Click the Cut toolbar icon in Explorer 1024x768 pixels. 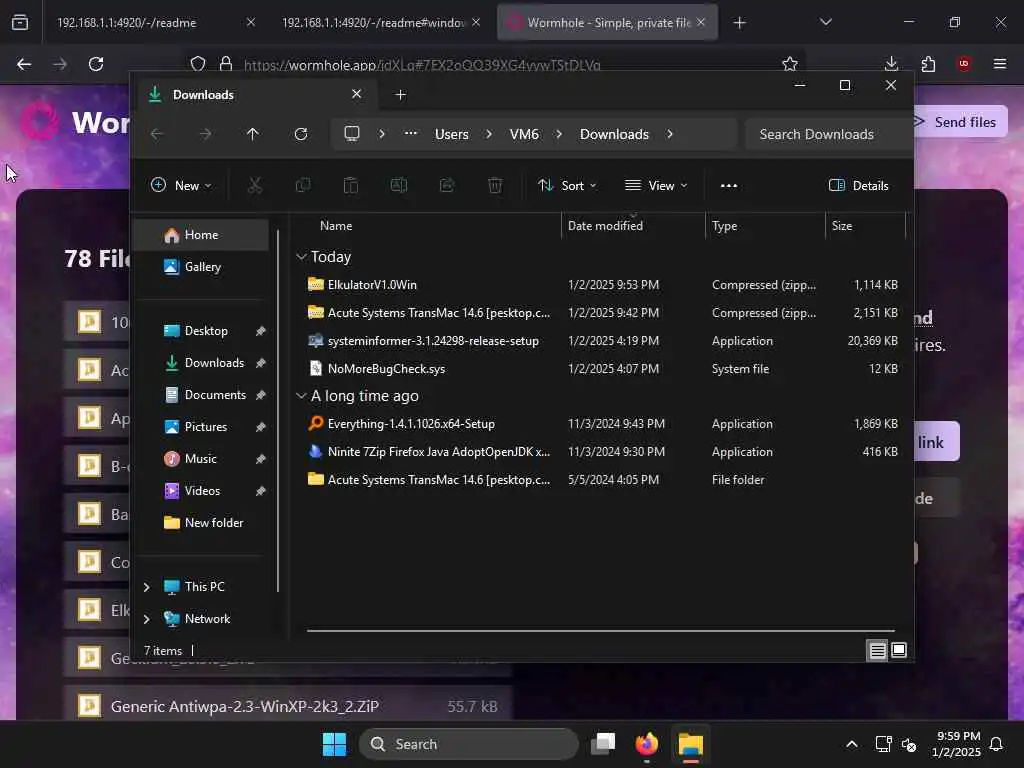[255, 185]
